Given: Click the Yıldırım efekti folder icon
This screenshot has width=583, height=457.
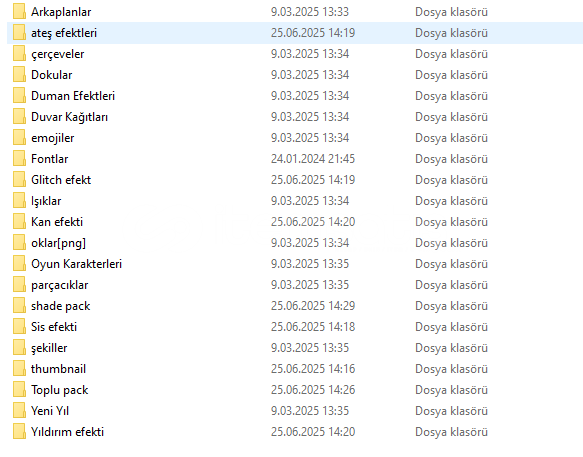Looking at the screenshot, I should point(19,432).
